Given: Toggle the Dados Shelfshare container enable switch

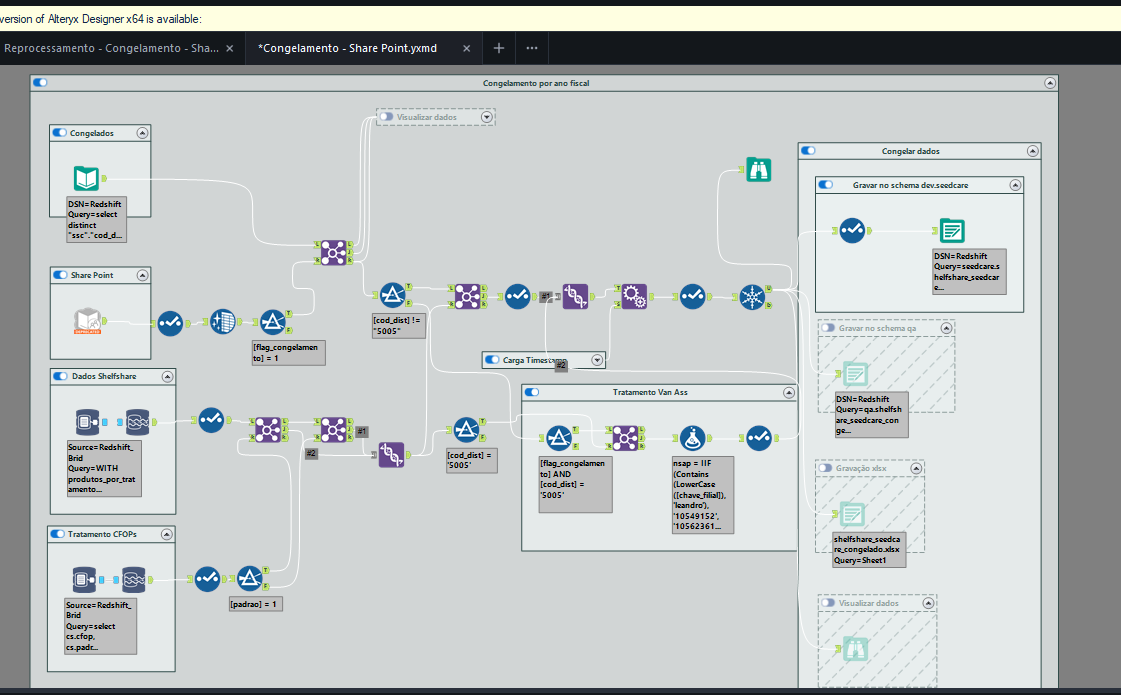Looking at the screenshot, I should pos(61,376).
